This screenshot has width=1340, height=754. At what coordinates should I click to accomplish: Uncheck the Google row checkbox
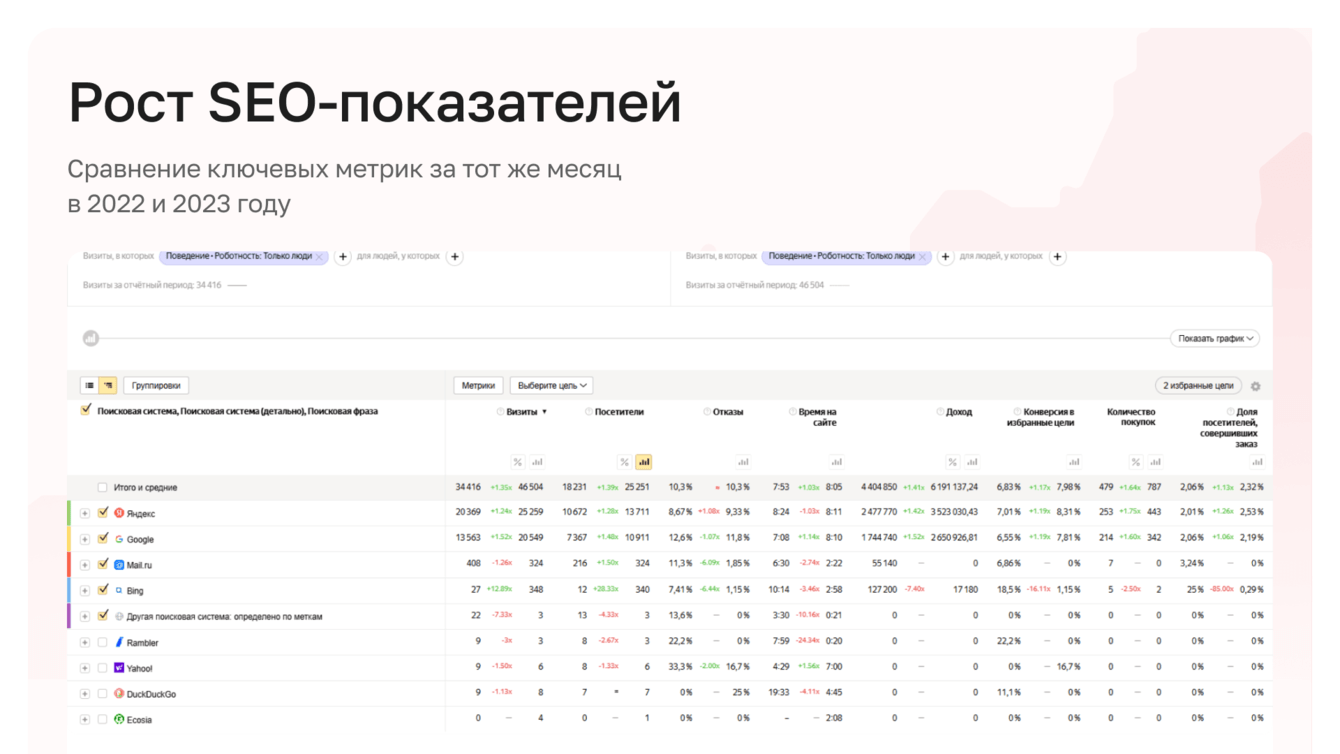pyautogui.click(x=102, y=538)
